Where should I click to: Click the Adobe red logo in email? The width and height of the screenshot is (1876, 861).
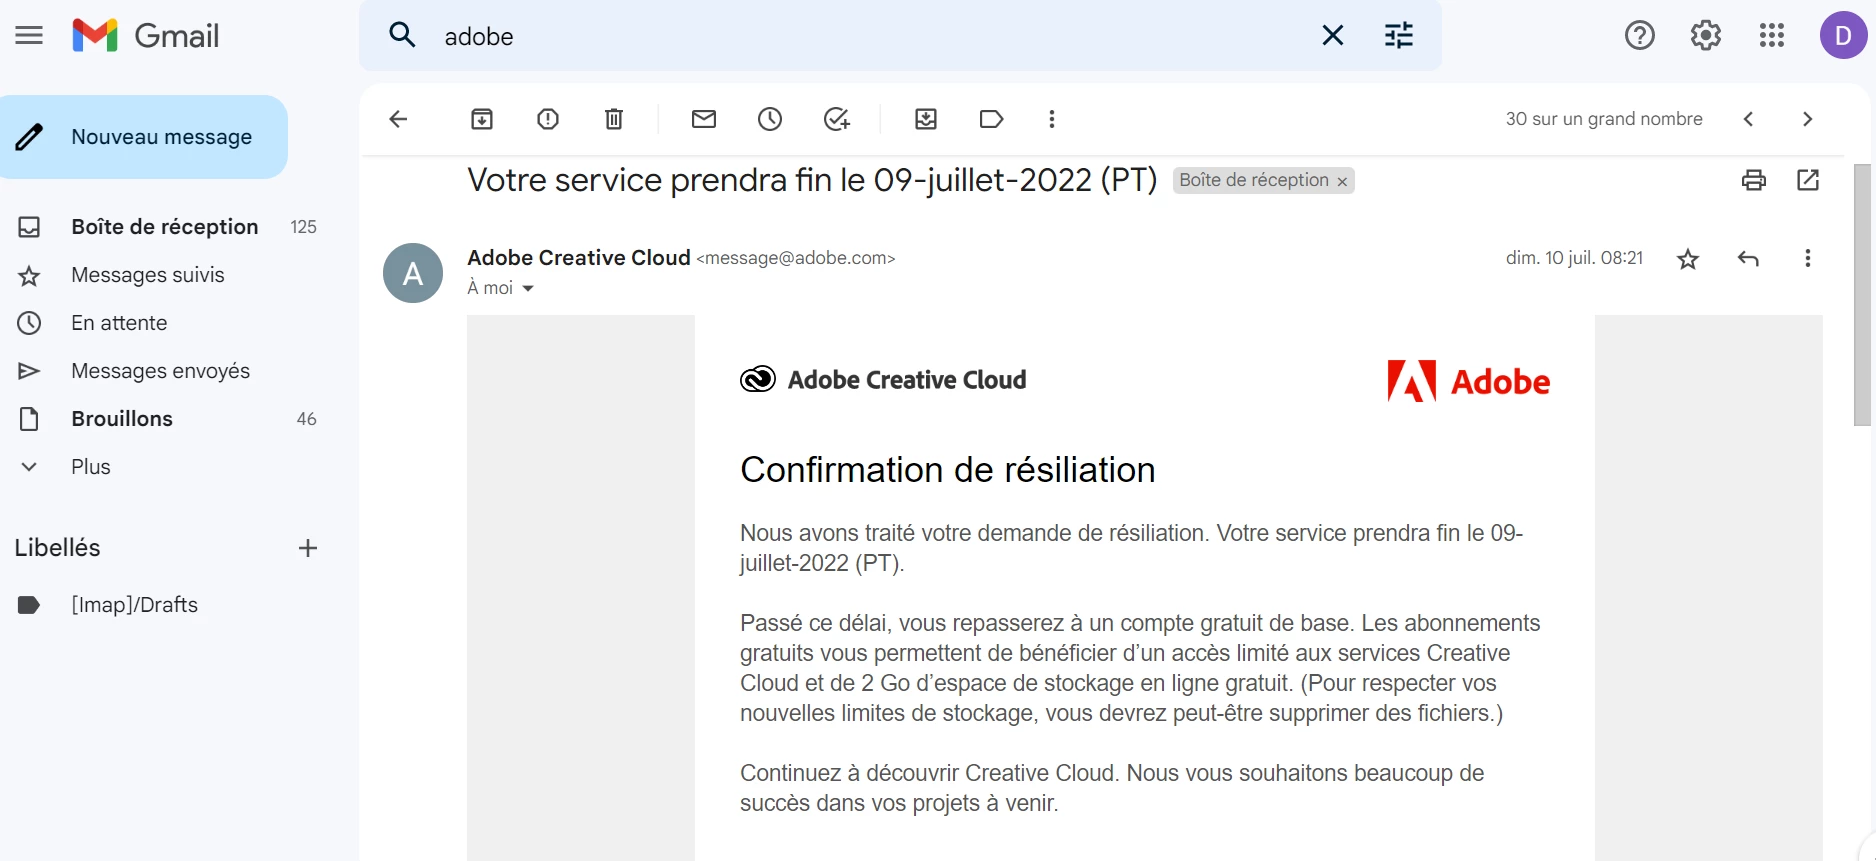[x=1468, y=381]
